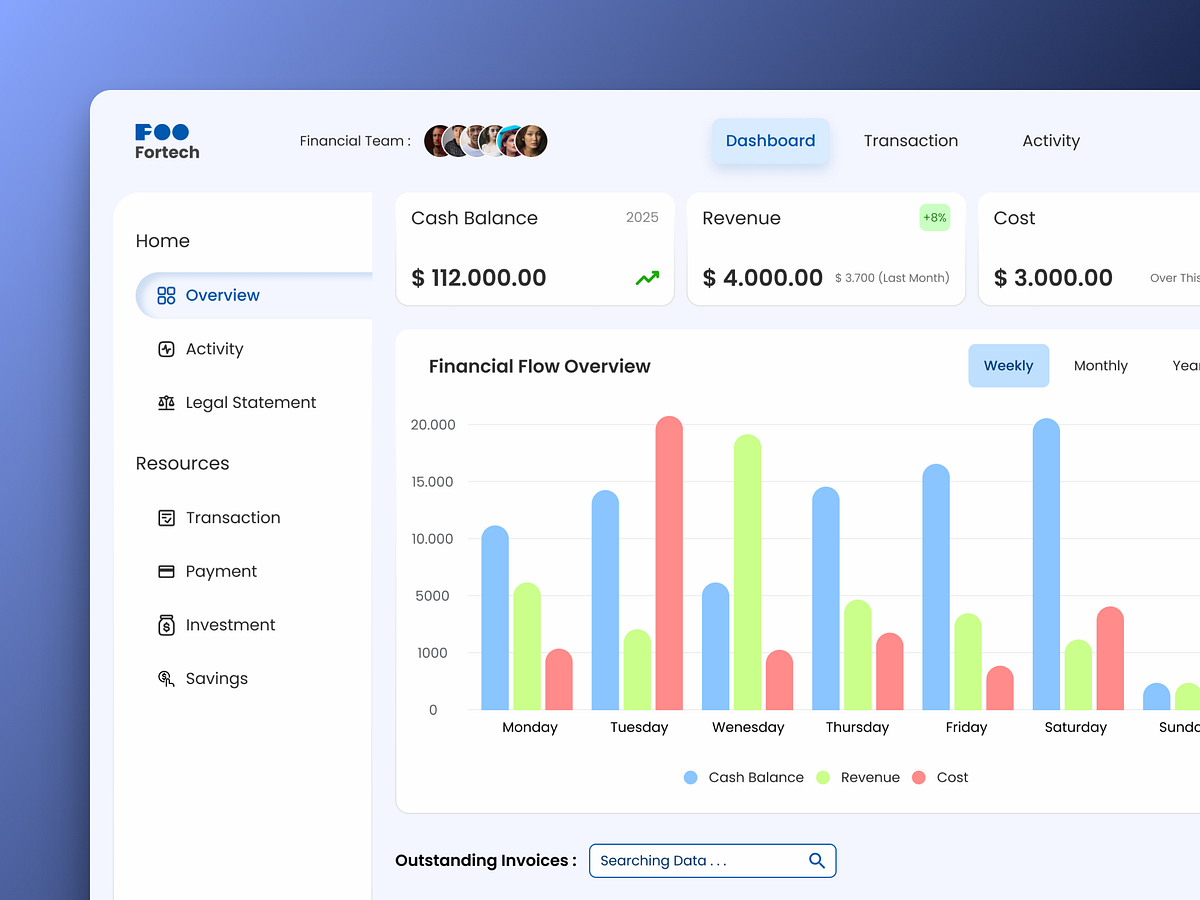
Task: Open Legal Statement in the sidebar
Action: point(251,403)
